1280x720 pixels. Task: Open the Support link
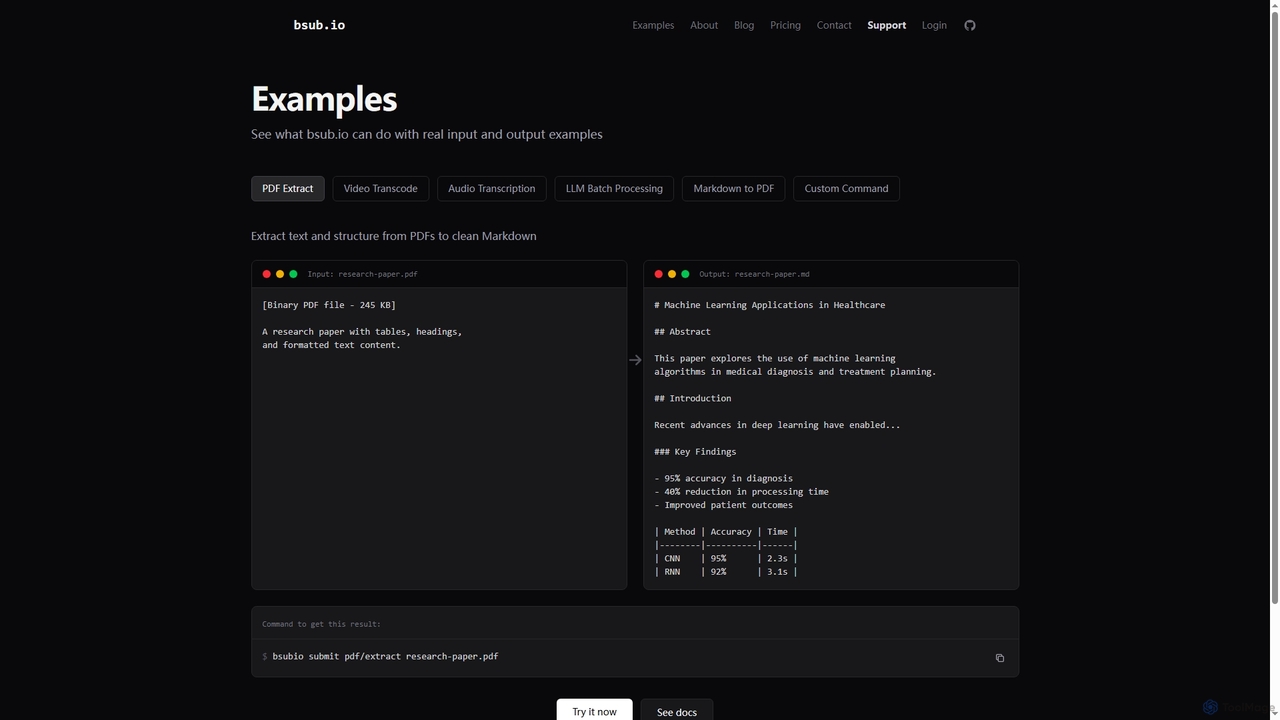(886, 25)
